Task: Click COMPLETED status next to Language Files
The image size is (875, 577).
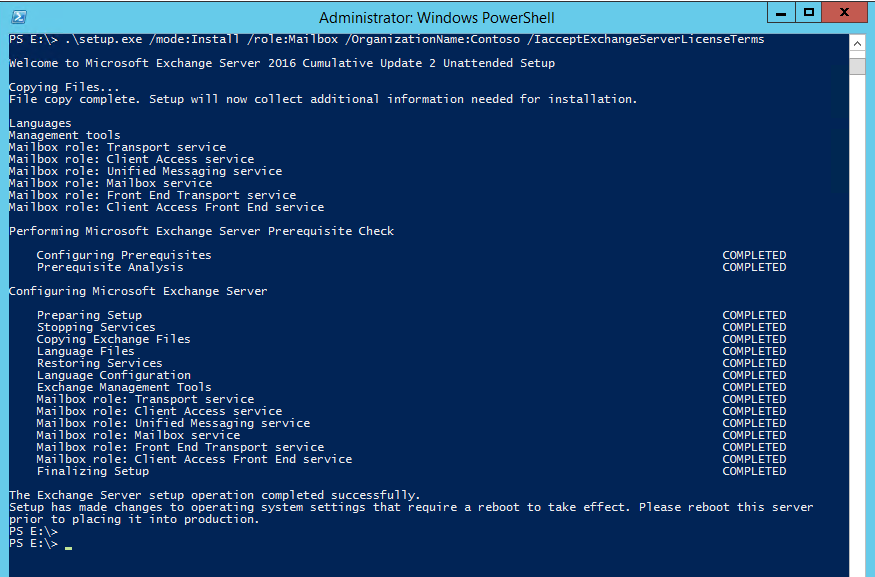Action: tap(754, 351)
